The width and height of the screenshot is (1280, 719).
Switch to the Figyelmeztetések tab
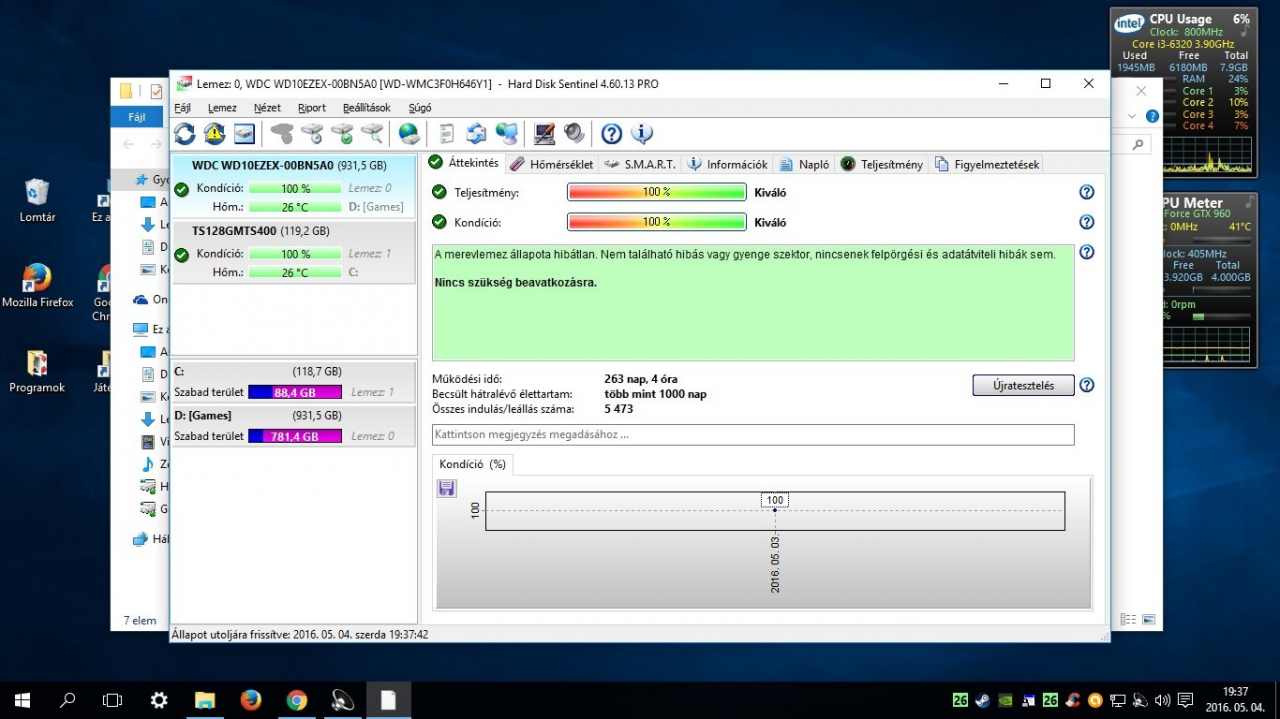coord(987,164)
